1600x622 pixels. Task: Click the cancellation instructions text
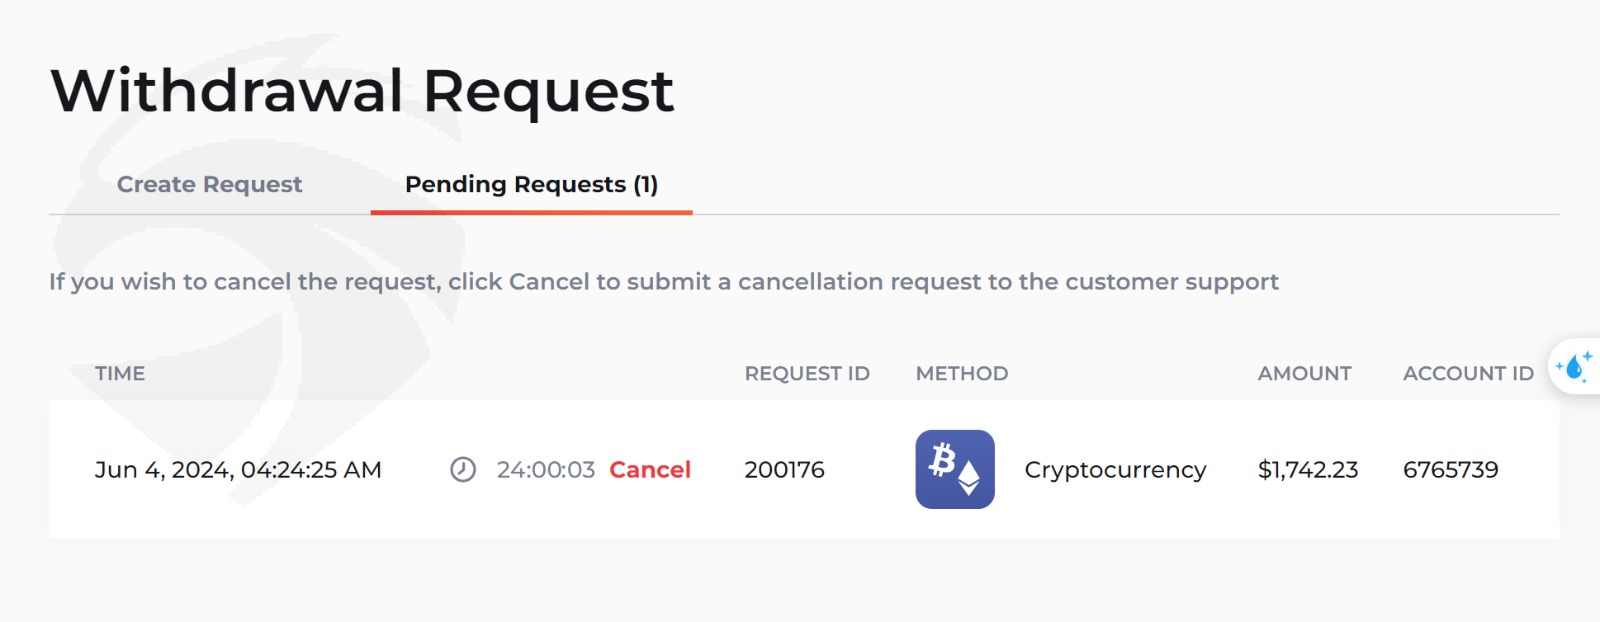coord(663,282)
